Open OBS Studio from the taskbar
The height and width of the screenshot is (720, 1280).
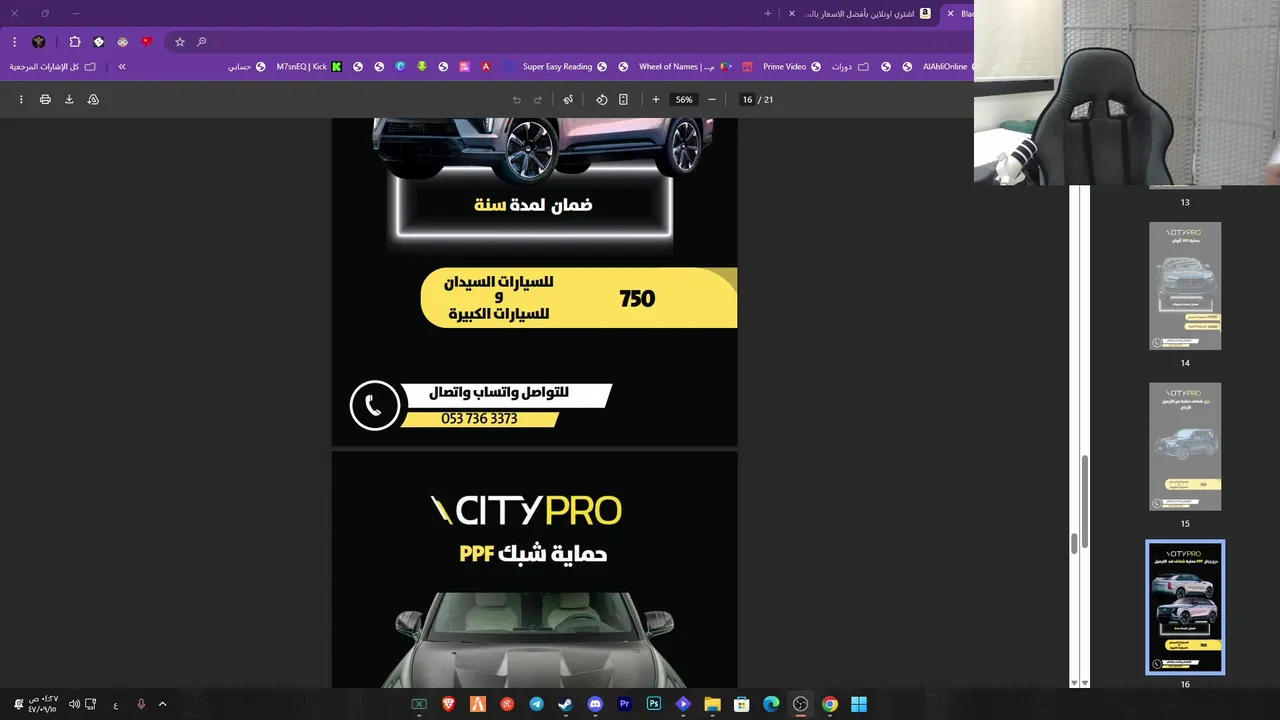point(800,704)
